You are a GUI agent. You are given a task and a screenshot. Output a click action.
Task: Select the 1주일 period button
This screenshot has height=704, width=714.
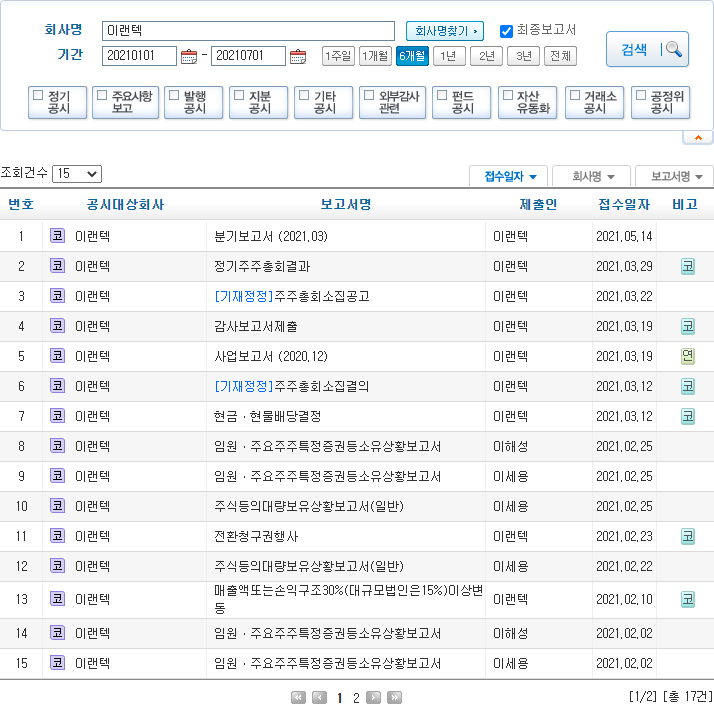[x=338, y=56]
